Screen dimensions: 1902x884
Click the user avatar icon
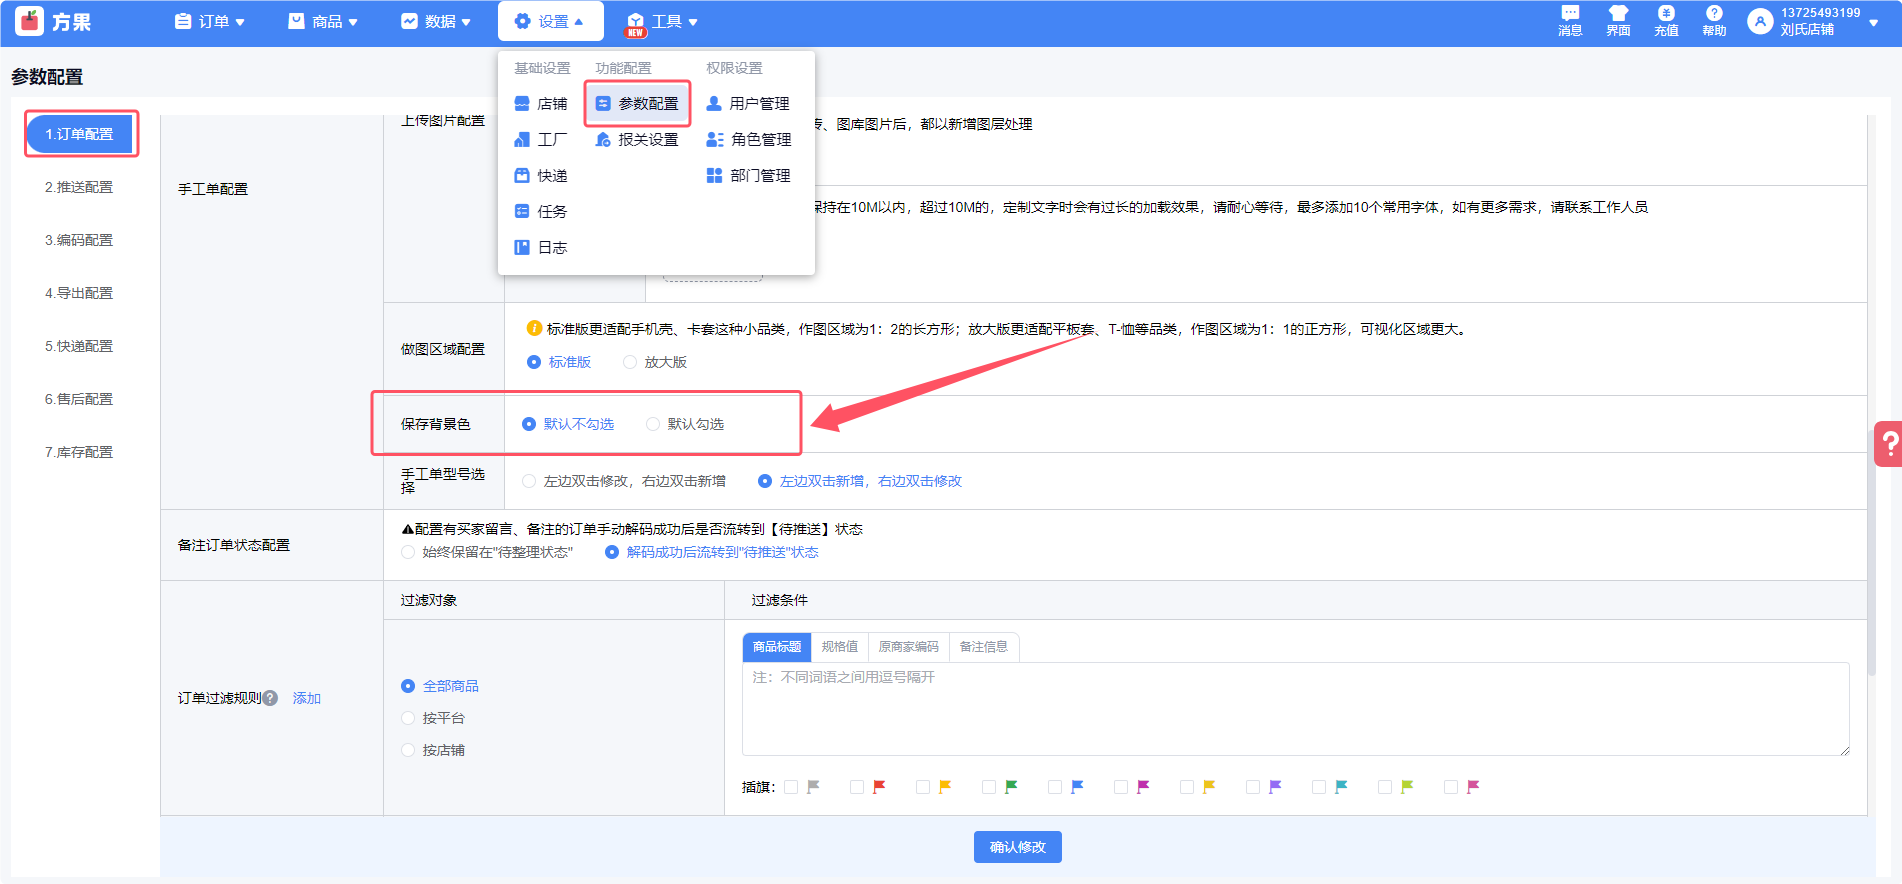pos(1760,21)
